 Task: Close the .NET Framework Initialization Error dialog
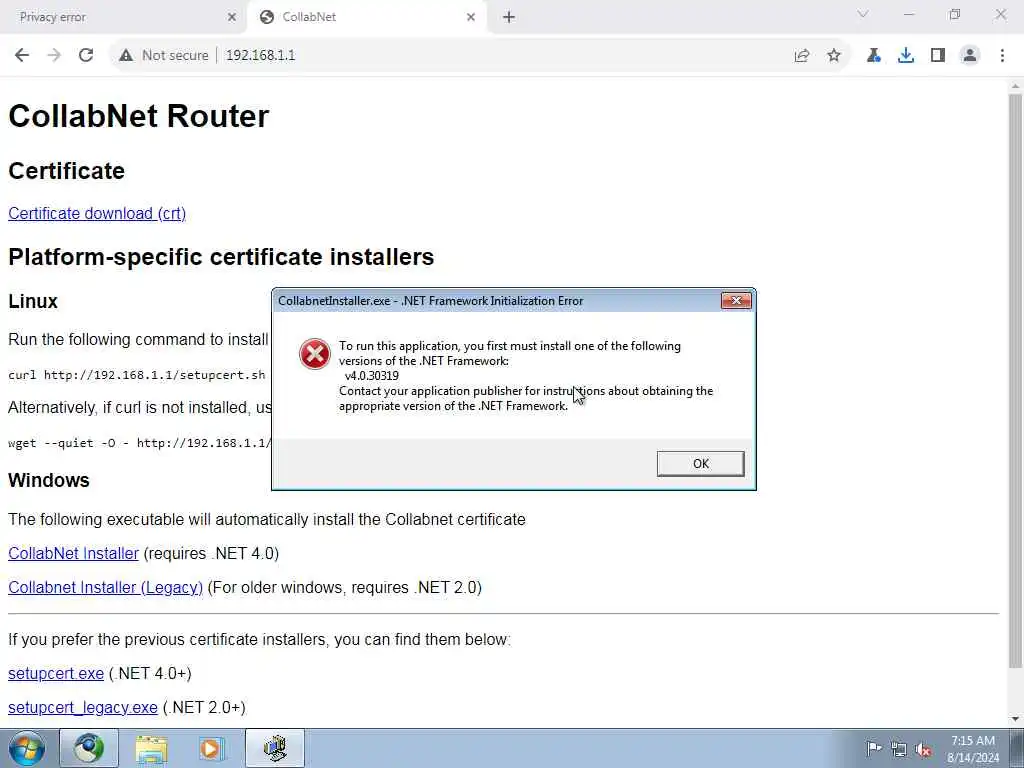pyautogui.click(x=736, y=300)
